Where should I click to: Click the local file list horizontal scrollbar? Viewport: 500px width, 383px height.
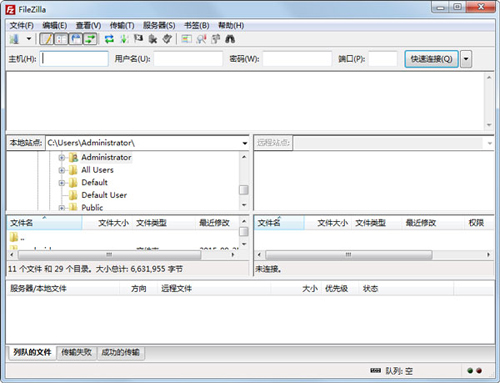click(109, 255)
